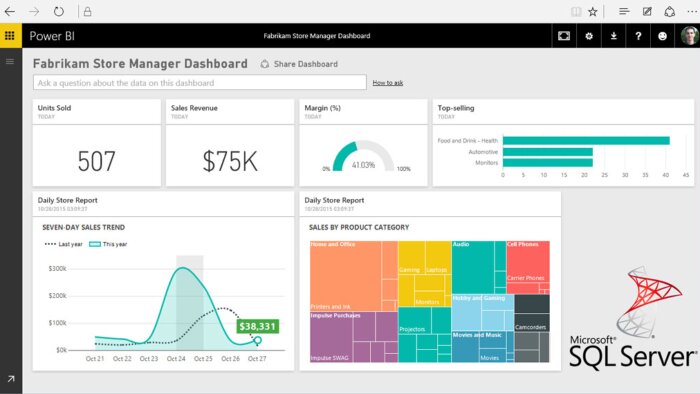Click Share Dashboard
The width and height of the screenshot is (700, 394).
(x=299, y=64)
